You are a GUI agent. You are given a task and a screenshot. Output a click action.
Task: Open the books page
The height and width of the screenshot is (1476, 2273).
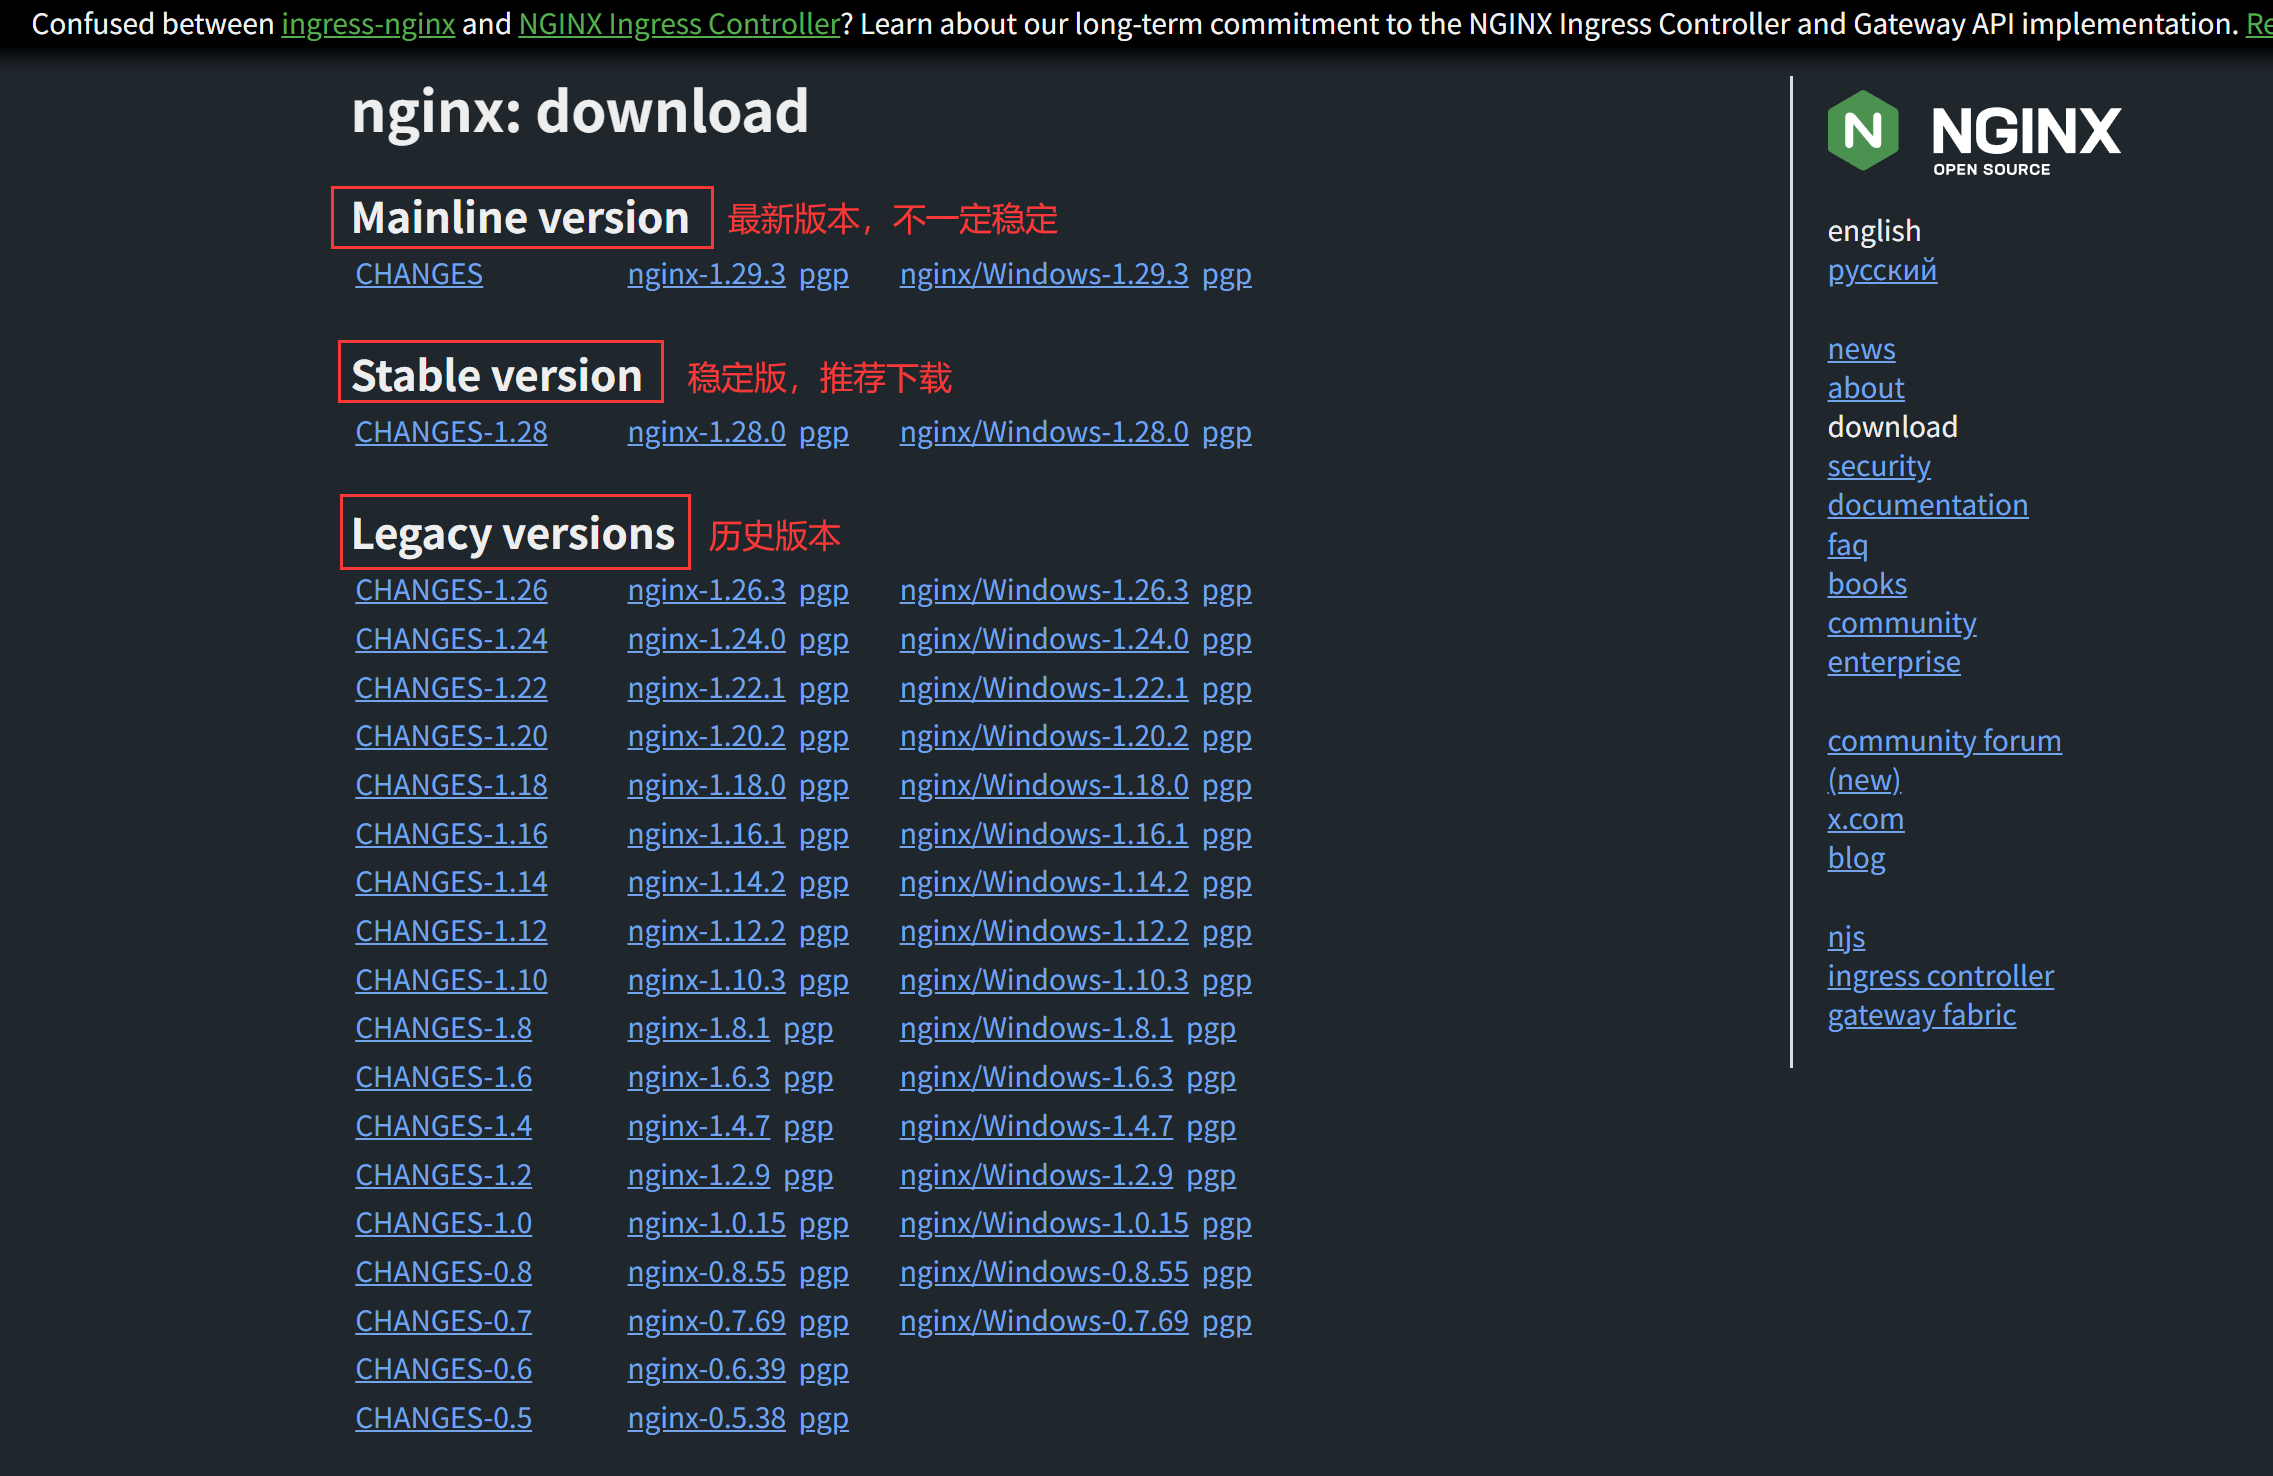point(1867,583)
